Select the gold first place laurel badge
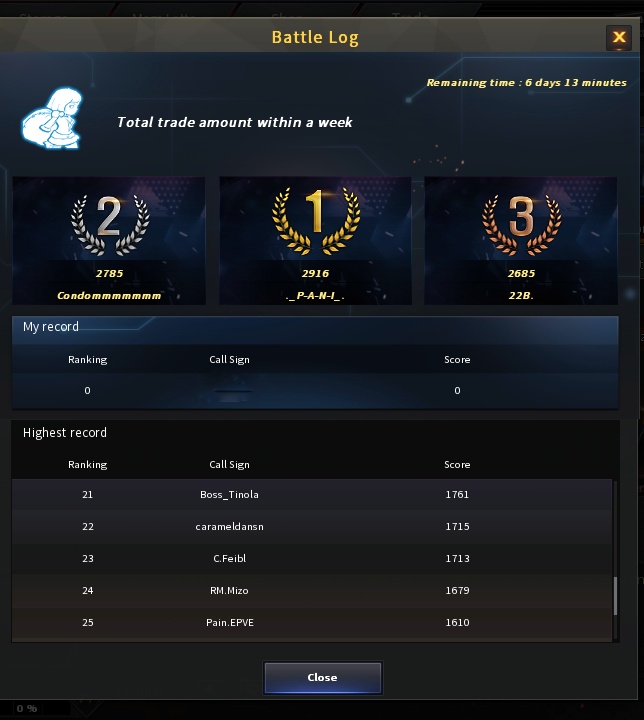The height and width of the screenshot is (720, 644). pos(316,221)
